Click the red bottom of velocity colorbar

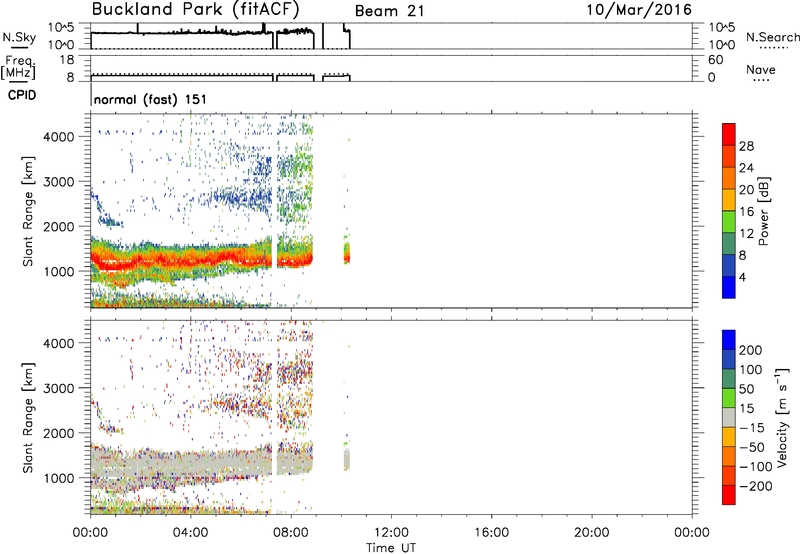point(729,495)
